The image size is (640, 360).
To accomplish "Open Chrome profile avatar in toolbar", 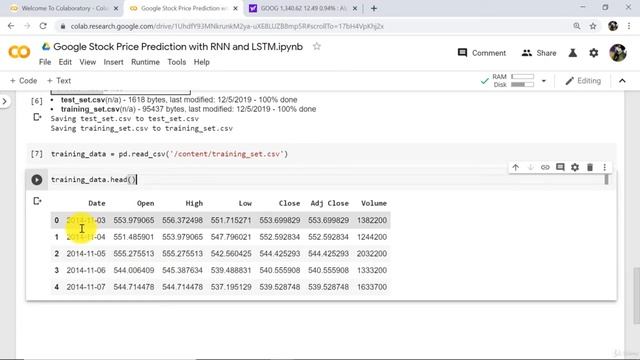I will (613, 26).
